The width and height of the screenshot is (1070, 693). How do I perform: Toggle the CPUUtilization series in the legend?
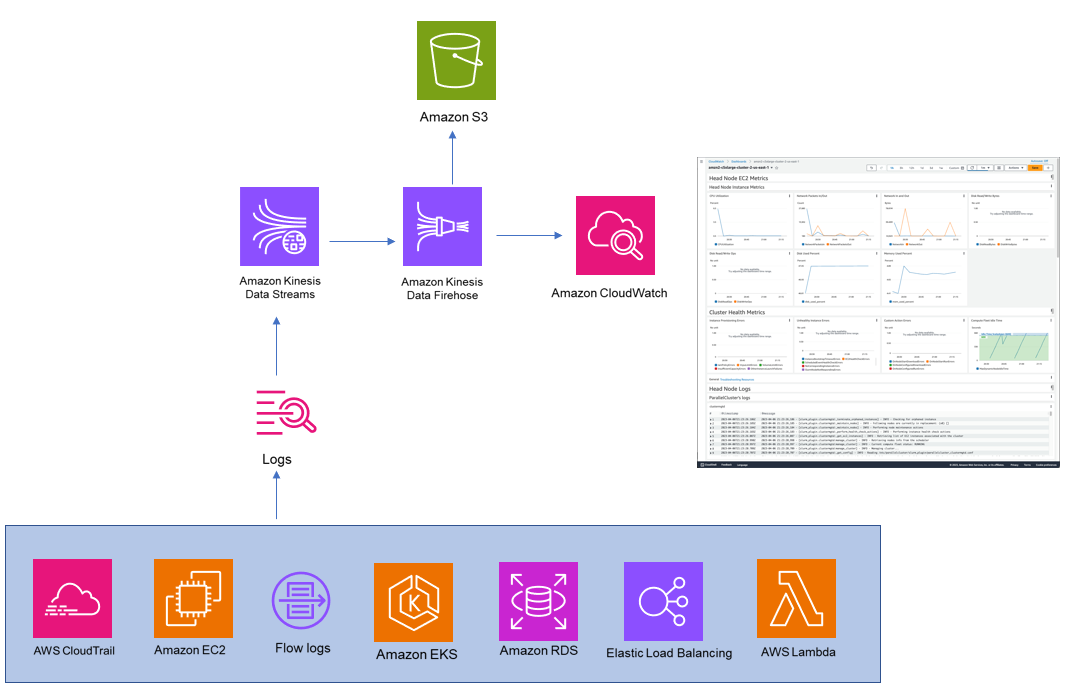723,245
